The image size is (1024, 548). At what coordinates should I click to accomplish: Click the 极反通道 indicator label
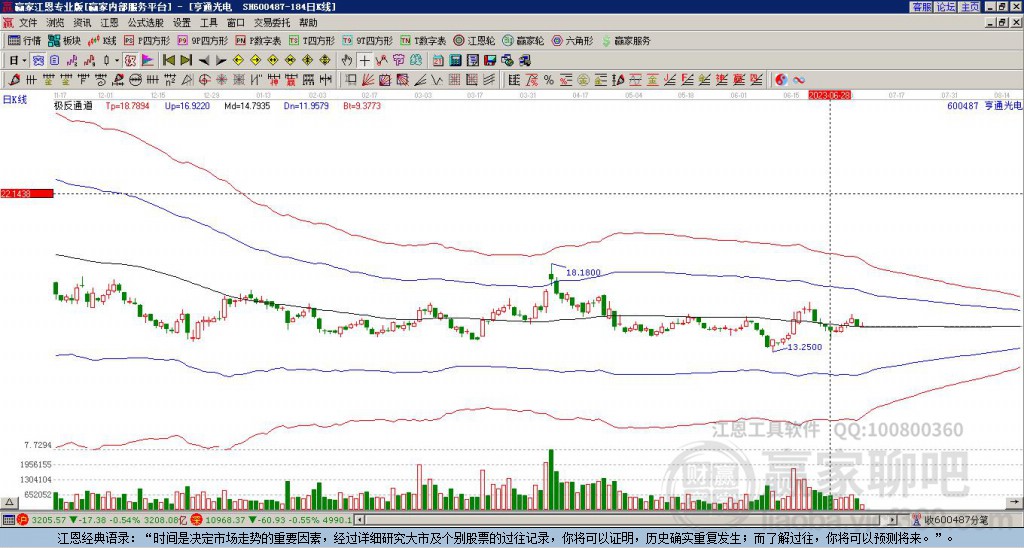point(74,105)
